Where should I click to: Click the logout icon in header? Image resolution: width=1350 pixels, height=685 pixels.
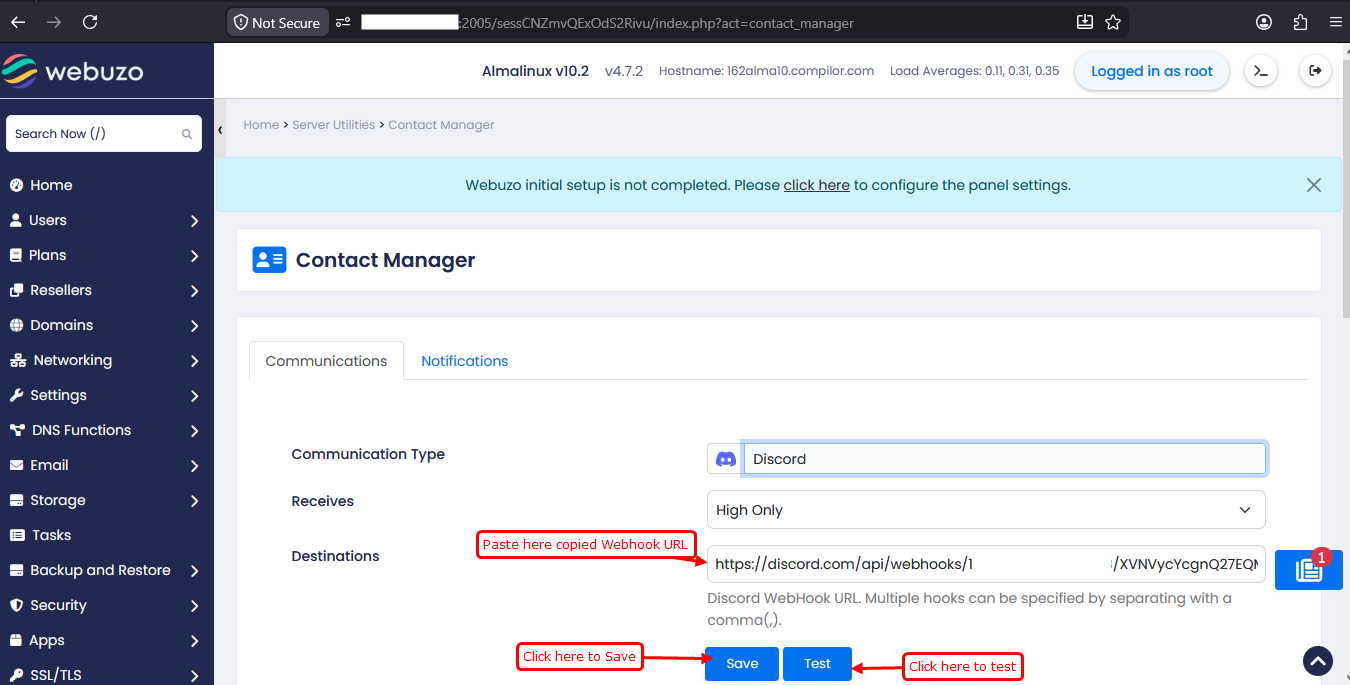click(1315, 71)
